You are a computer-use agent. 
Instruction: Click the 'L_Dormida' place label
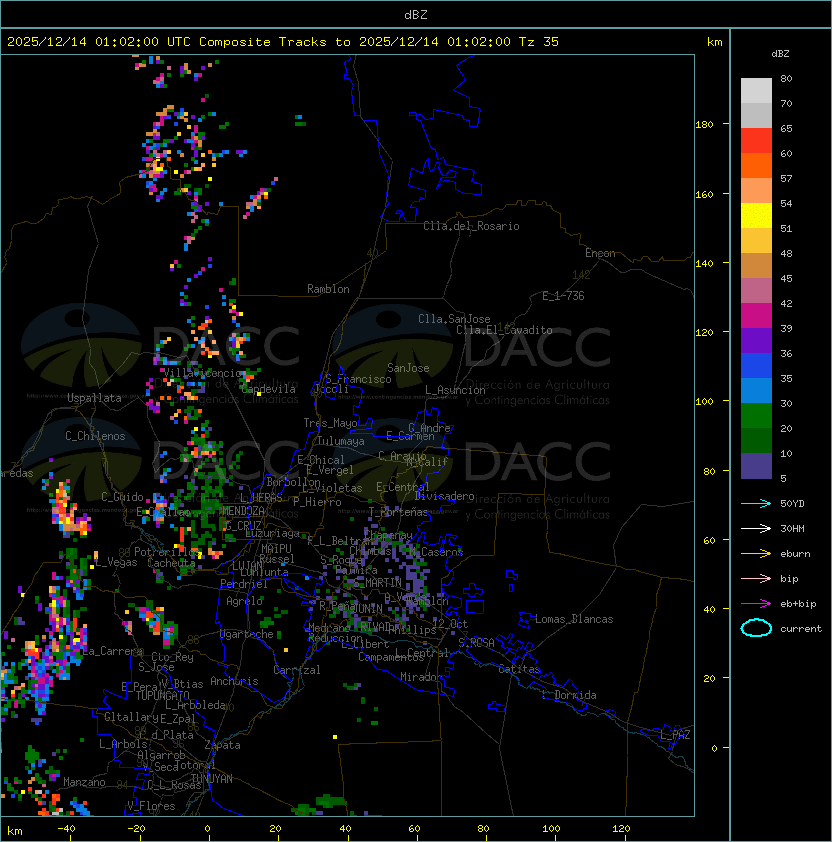coord(569,695)
